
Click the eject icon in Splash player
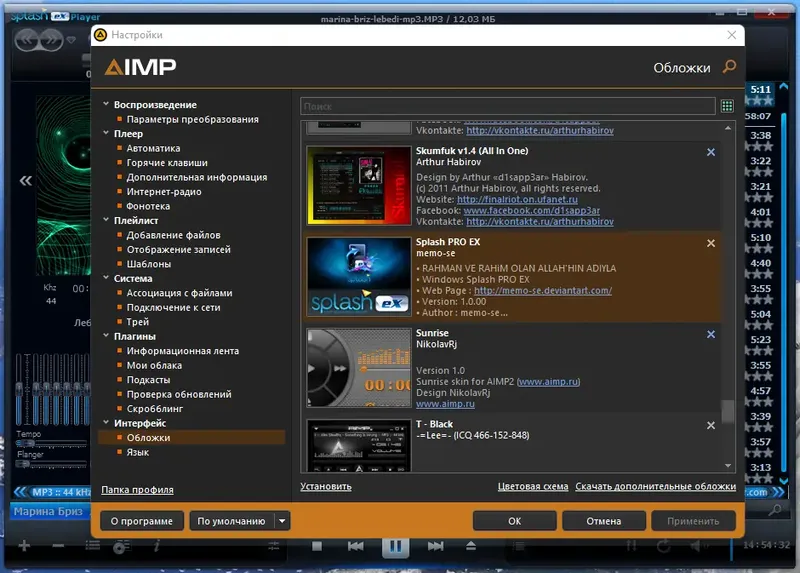(x=471, y=546)
